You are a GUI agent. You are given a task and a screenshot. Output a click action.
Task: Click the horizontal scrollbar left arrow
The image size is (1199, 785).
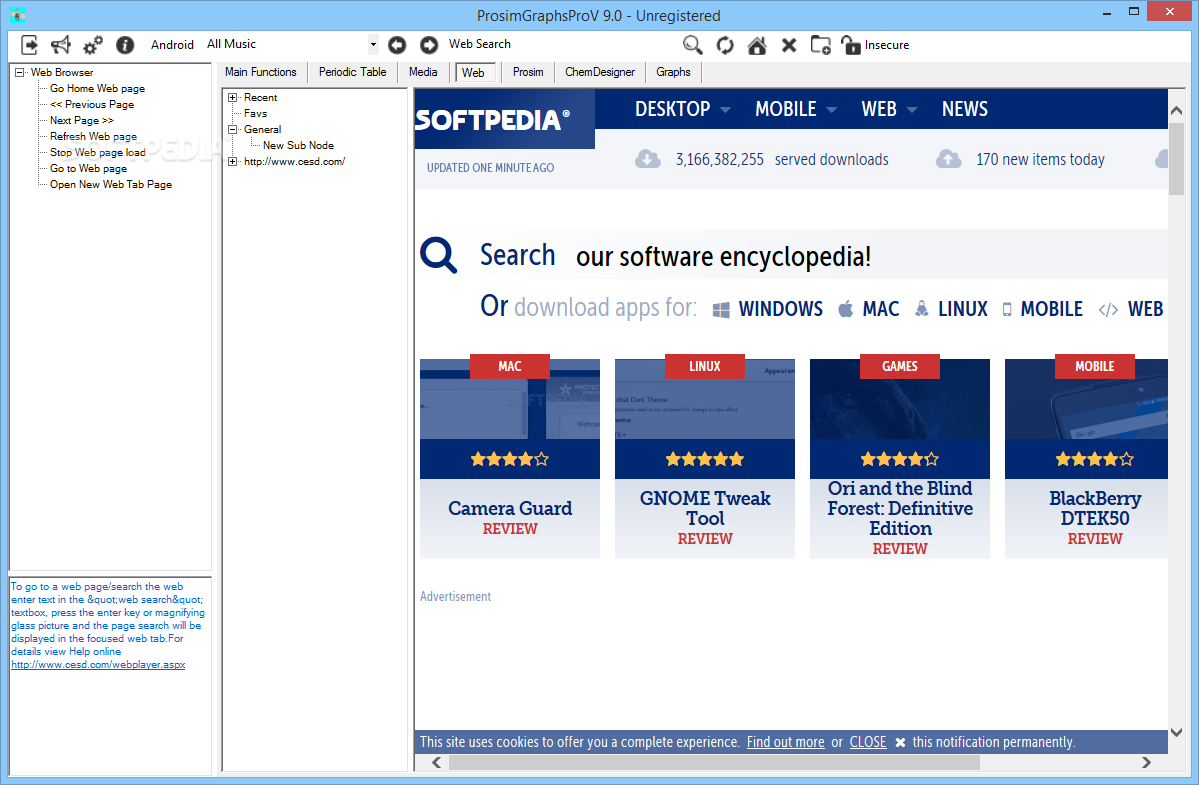coord(437,763)
